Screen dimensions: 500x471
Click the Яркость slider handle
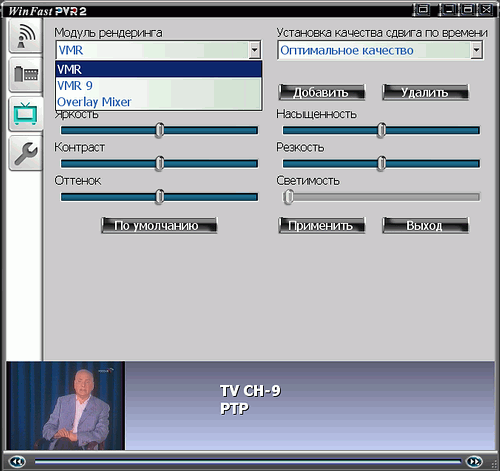[x=160, y=130]
